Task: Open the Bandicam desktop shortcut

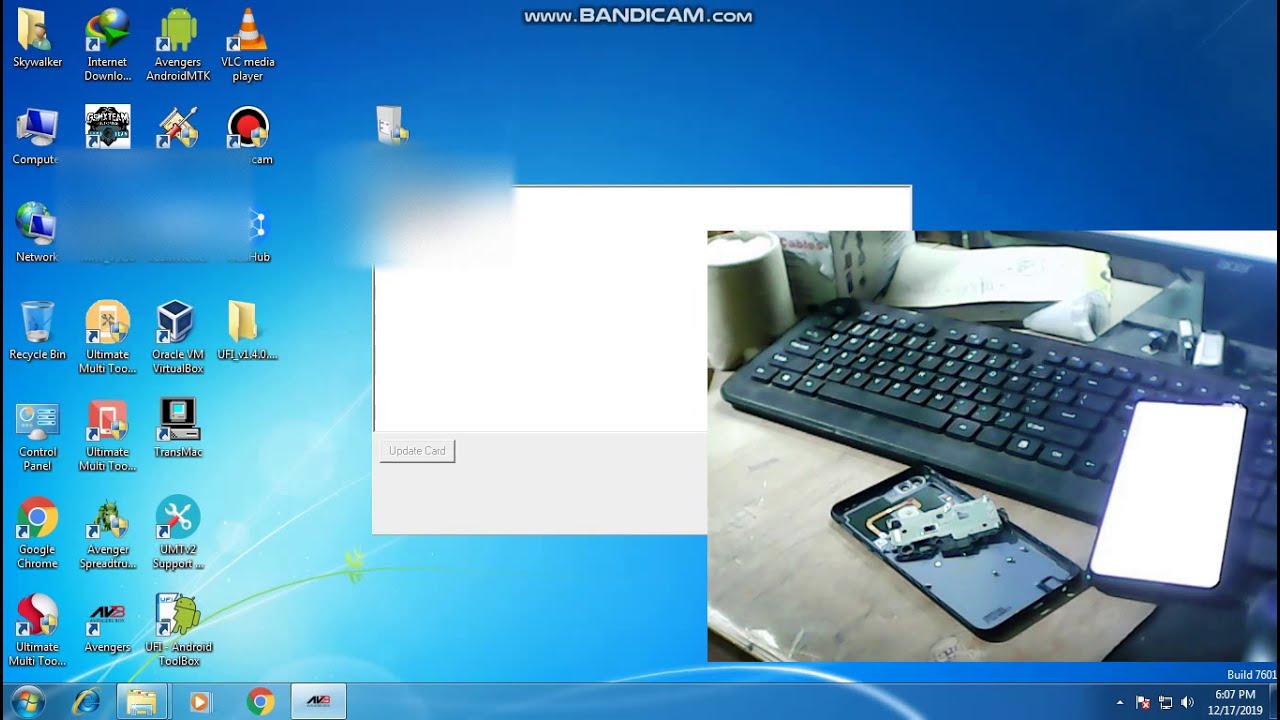Action: click(x=248, y=136)
